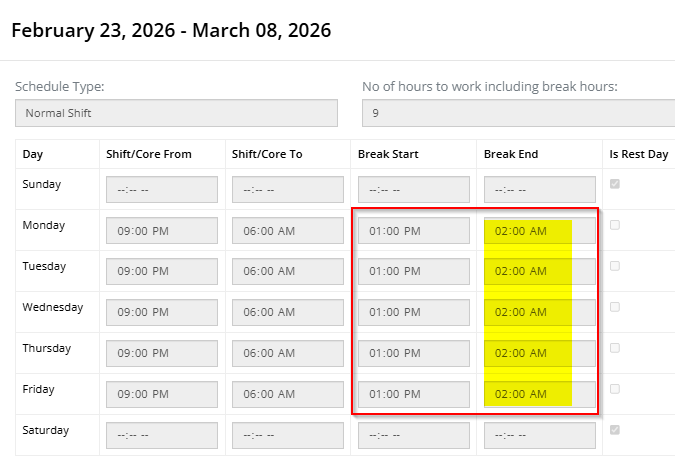The height and width of the screenshot is (460, 675).
Task: Select Friday Shift/Core From time field
Action: coord(162,395)
